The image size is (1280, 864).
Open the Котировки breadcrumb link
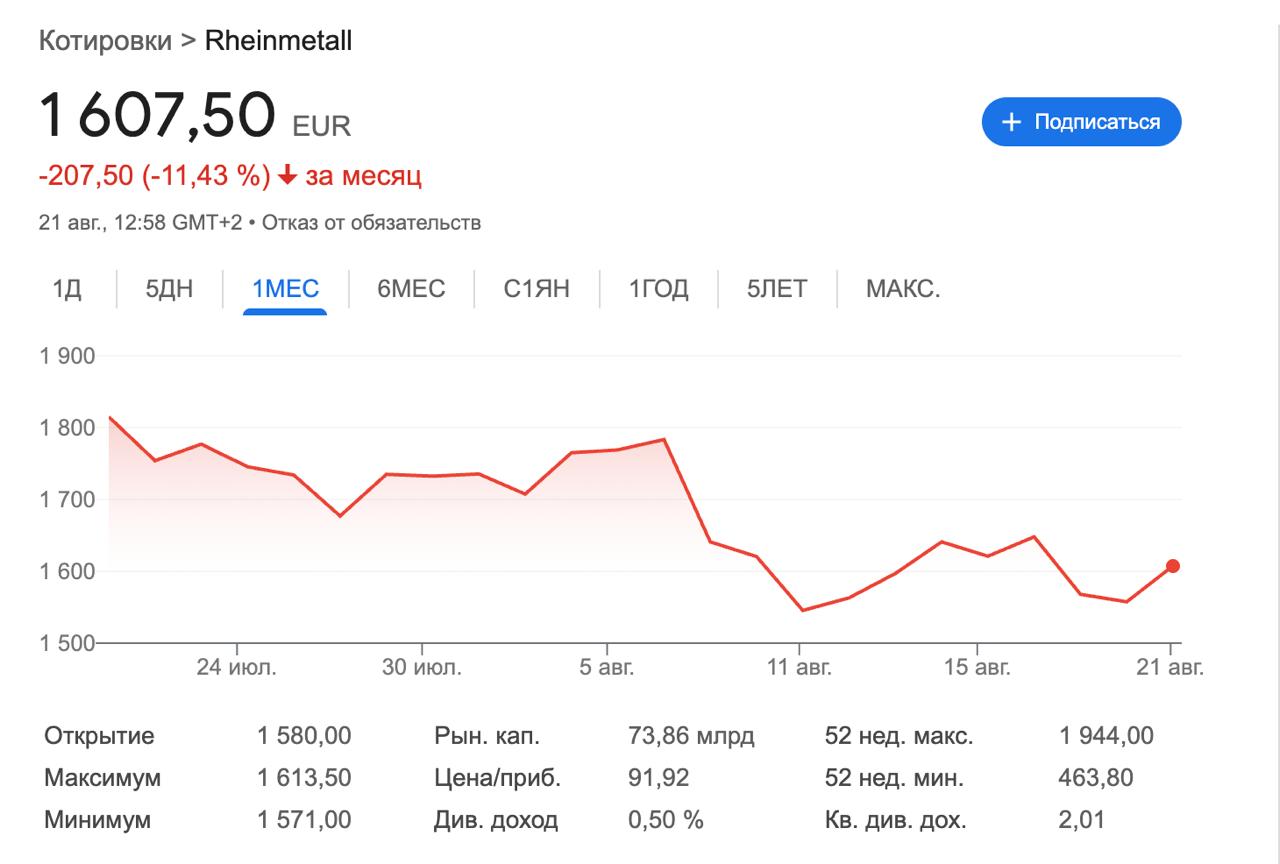104,41
